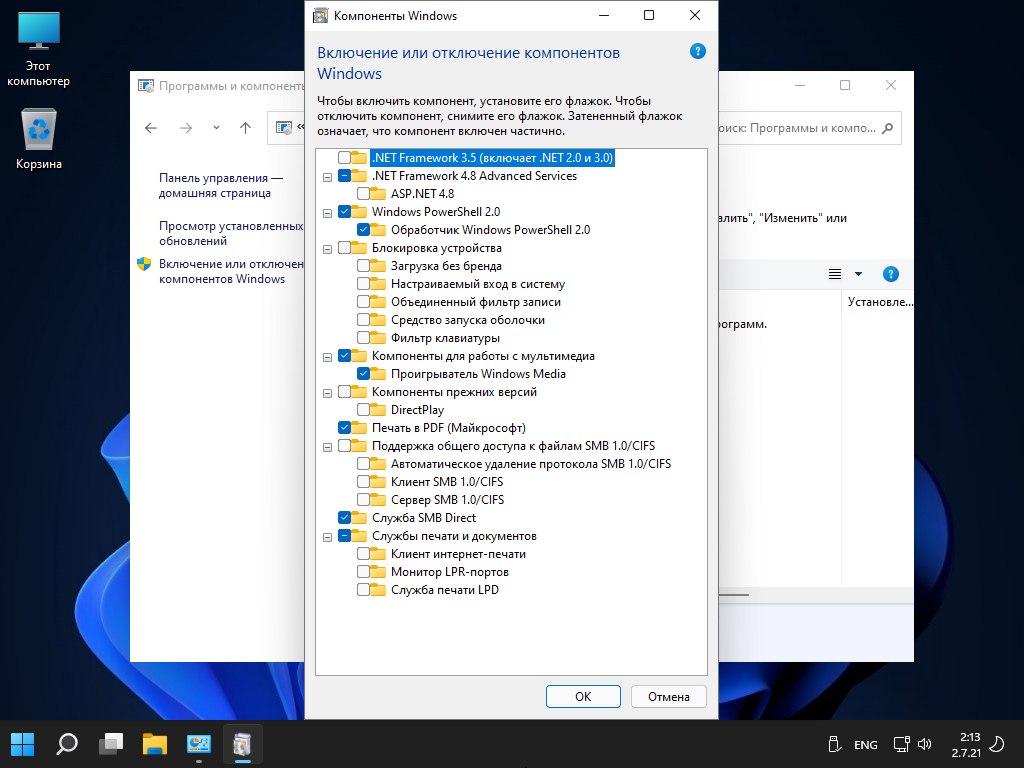1024x768 pixels.
Task: Open view options dropdown arrow in Программы и компоненты
Action: [x=858, y=274]
